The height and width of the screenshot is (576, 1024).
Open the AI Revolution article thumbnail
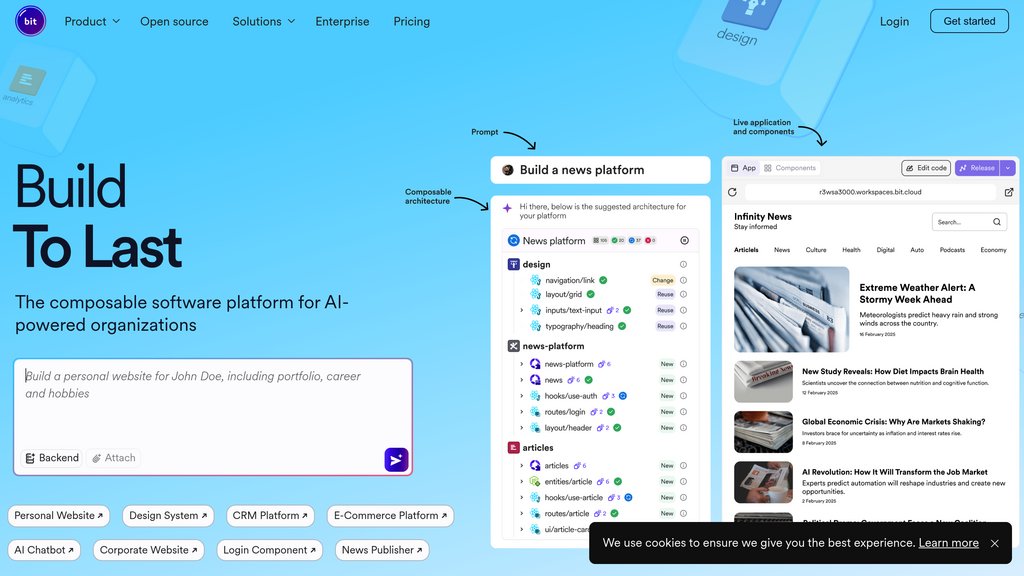763,483
